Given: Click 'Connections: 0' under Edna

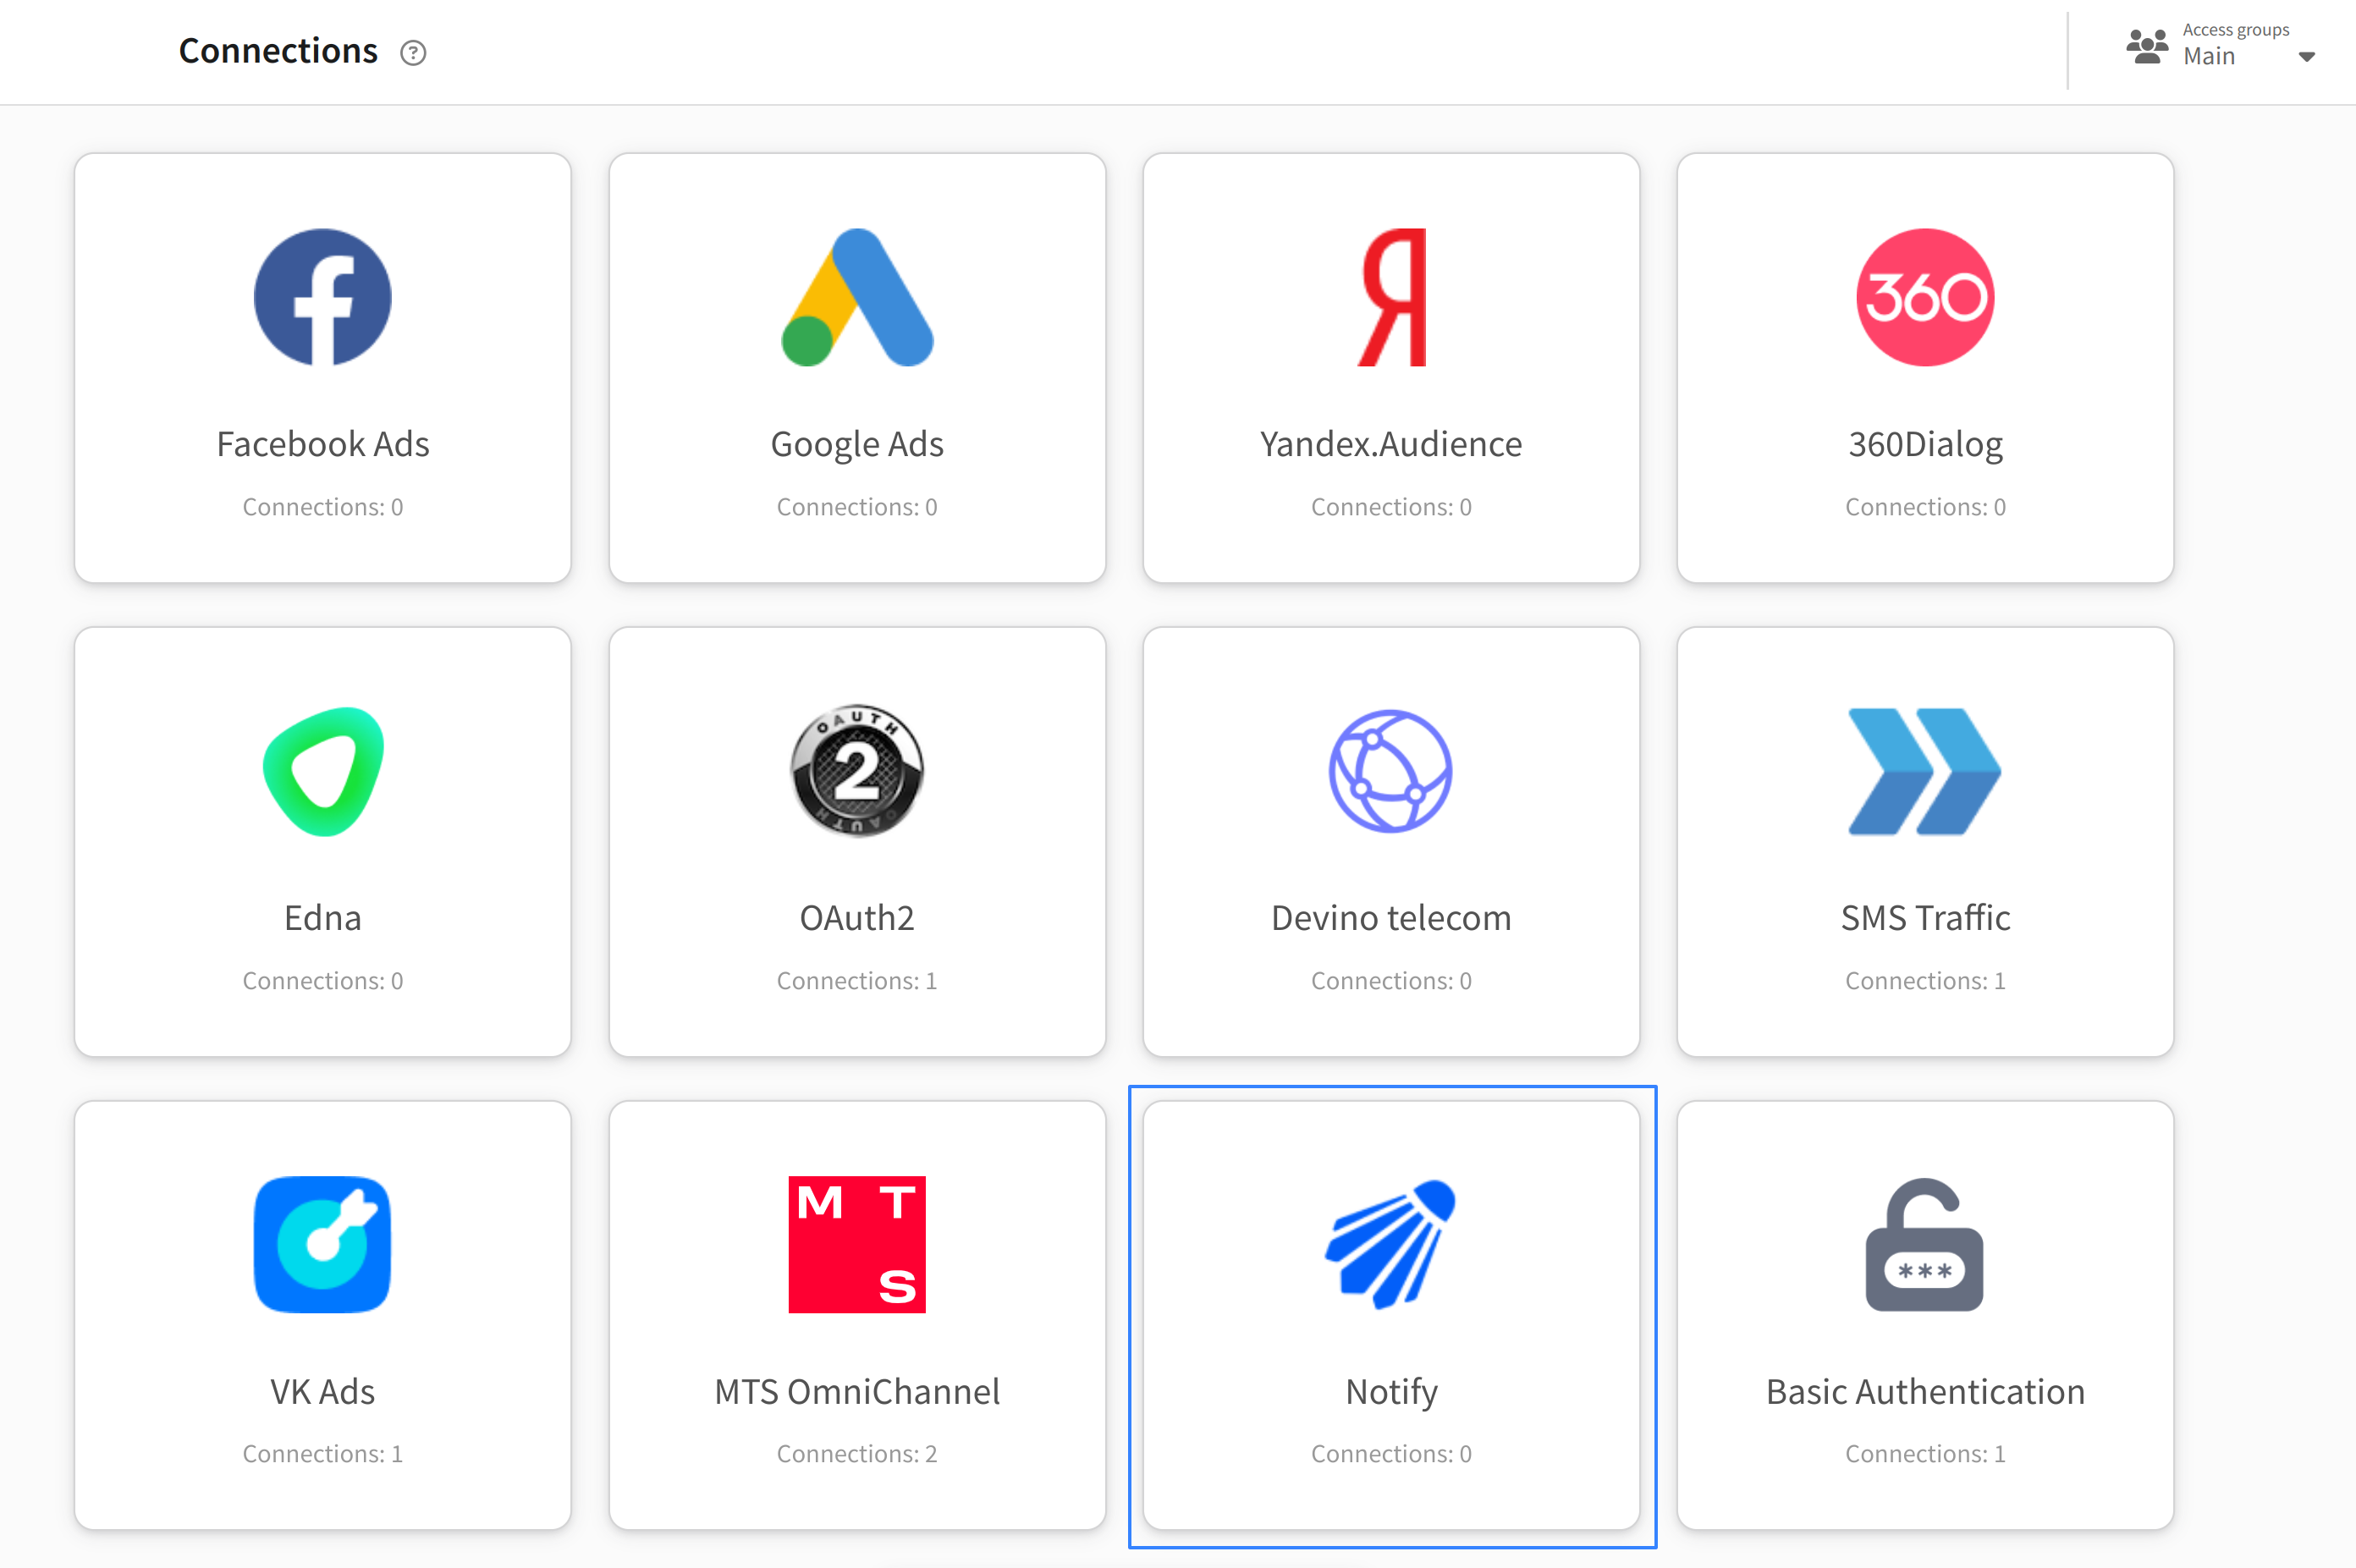Looking at the screenshot, I should (323, 981).
